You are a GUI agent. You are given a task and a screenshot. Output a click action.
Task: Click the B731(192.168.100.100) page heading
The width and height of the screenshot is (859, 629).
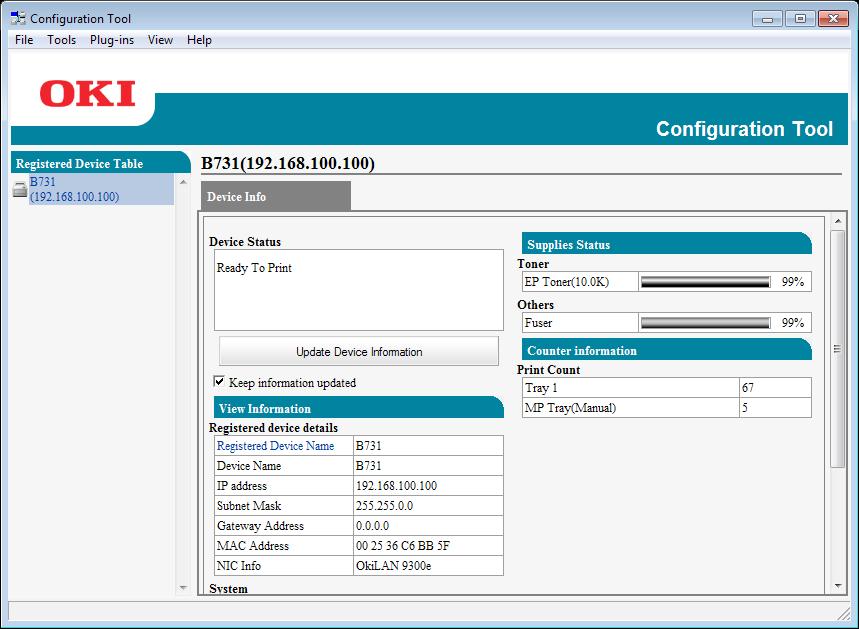tap(288, 163)
